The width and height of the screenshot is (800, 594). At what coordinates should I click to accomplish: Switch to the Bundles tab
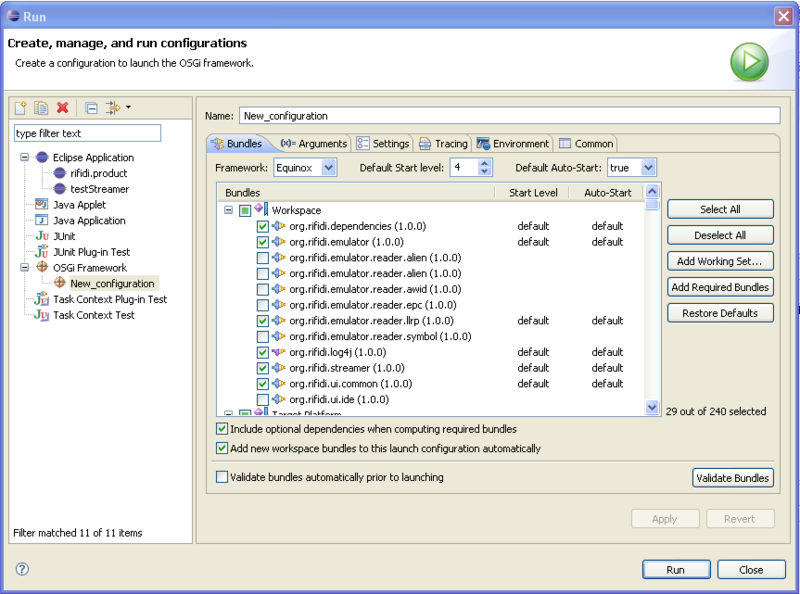(x=236, y=143)
